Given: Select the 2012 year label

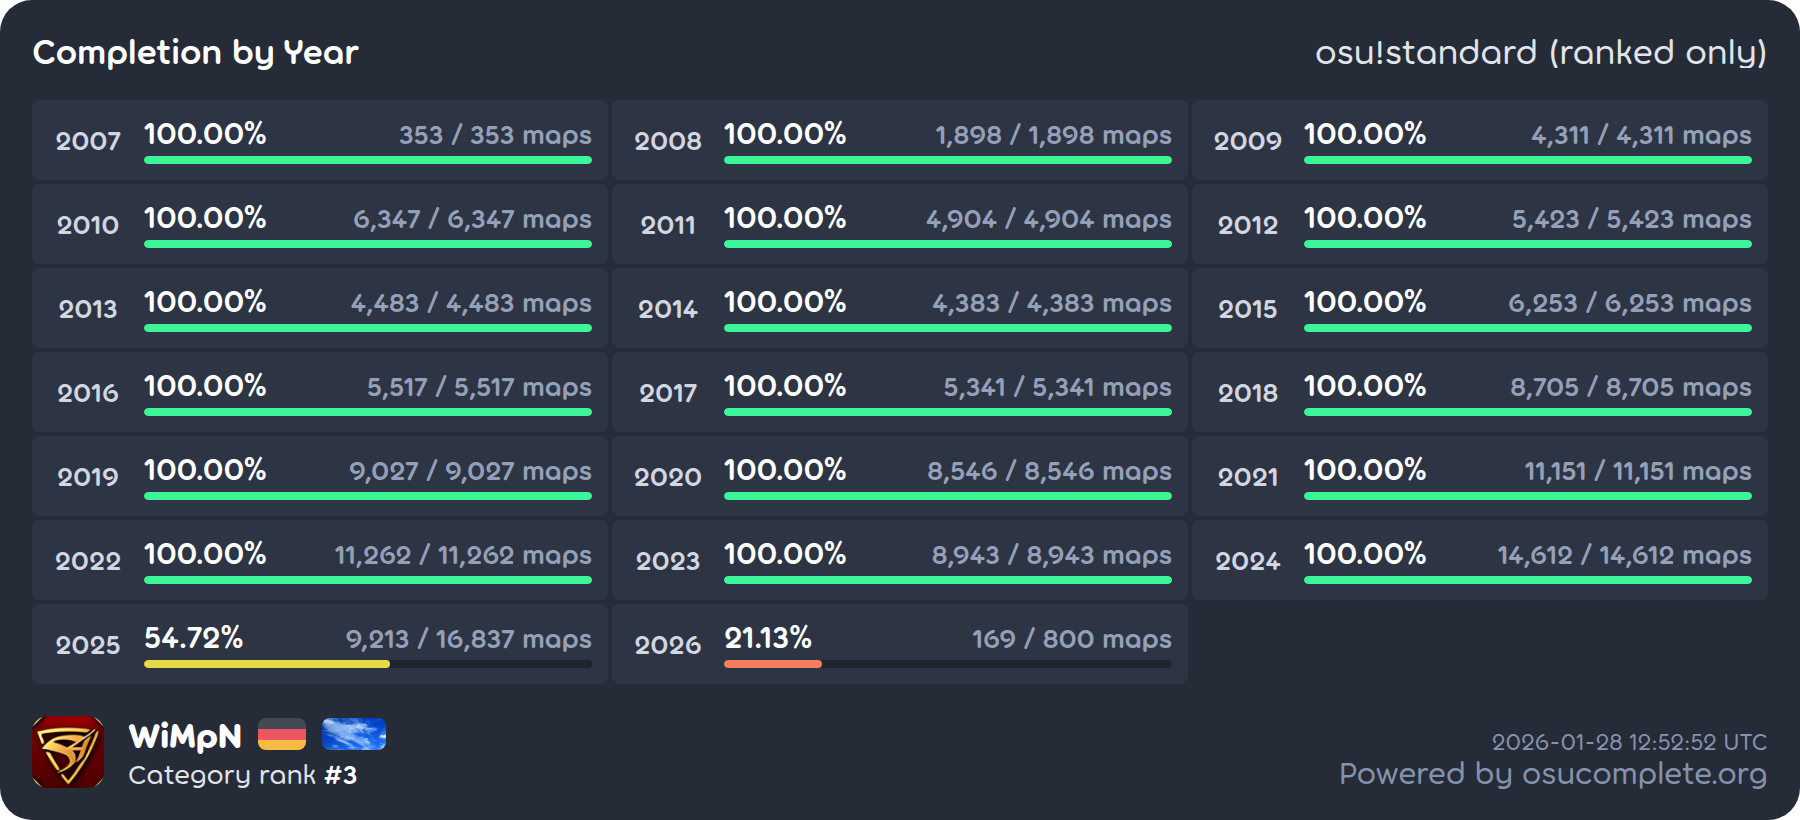Looking at the screenshot, I should [1247, 225].
